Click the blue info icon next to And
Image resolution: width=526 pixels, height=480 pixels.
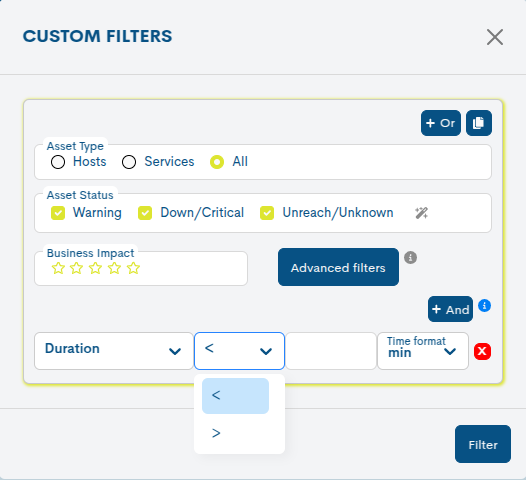click(x=484, y=306)
